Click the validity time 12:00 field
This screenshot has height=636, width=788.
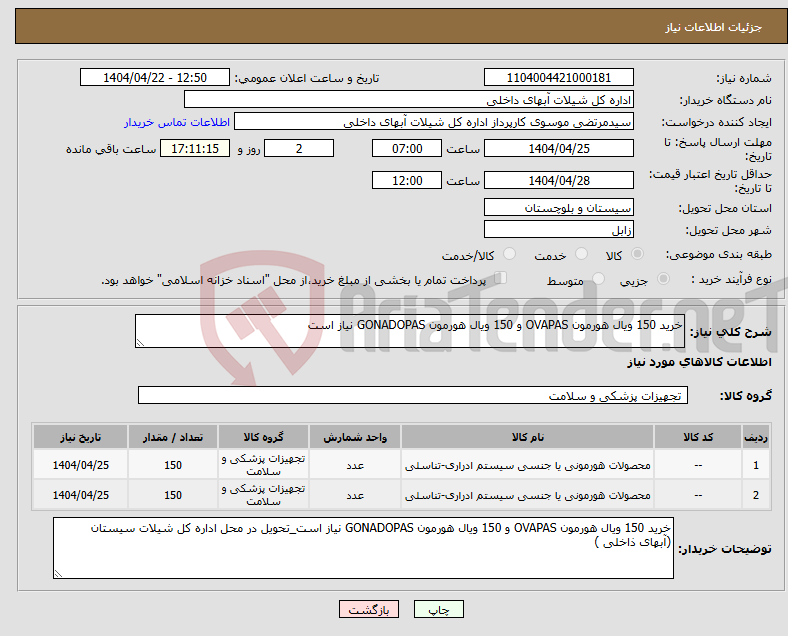407,180
